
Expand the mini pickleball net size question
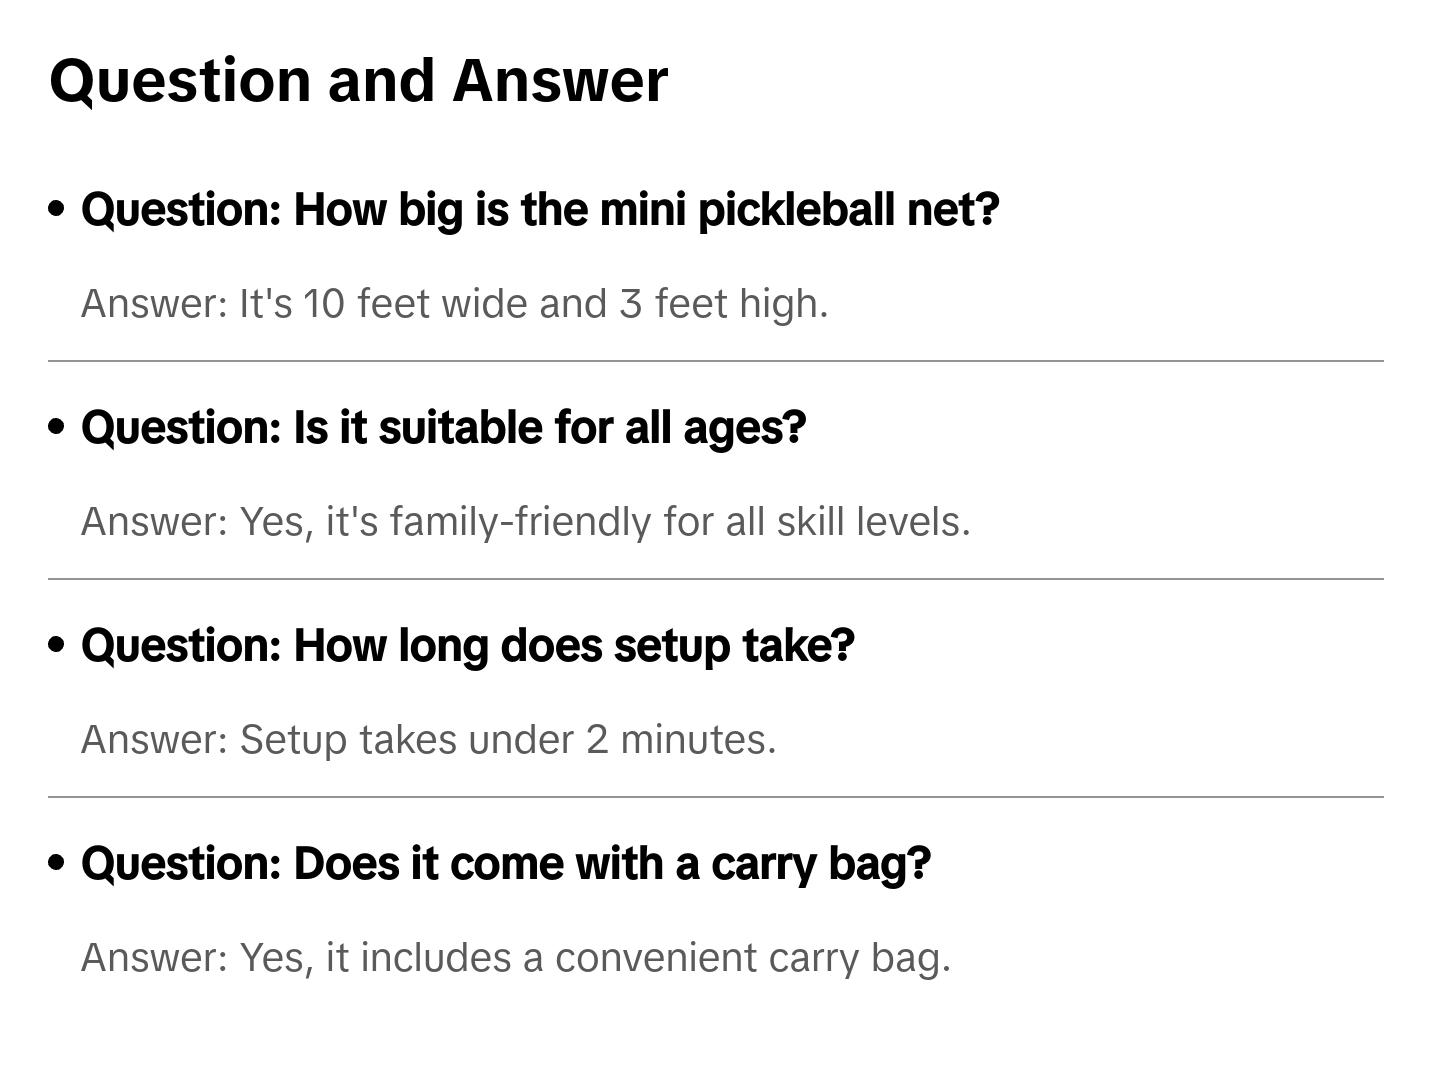coord(540,210)
